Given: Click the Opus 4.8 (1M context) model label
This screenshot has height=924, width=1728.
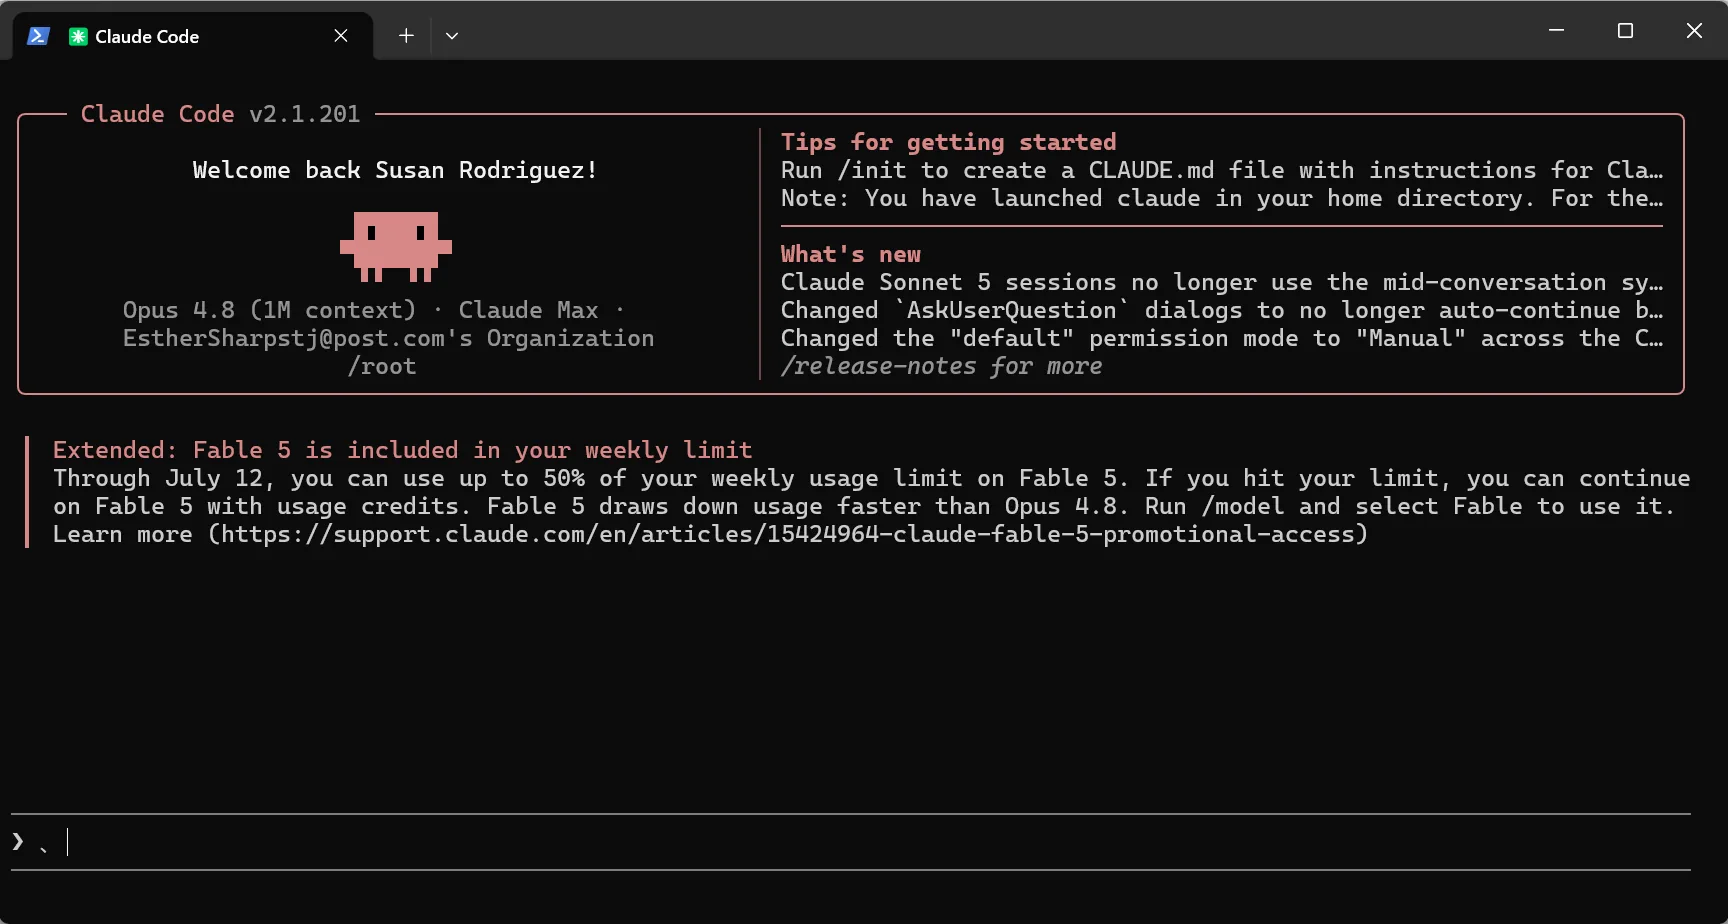Looking at the screenshot, I should (x=269, y=310).
